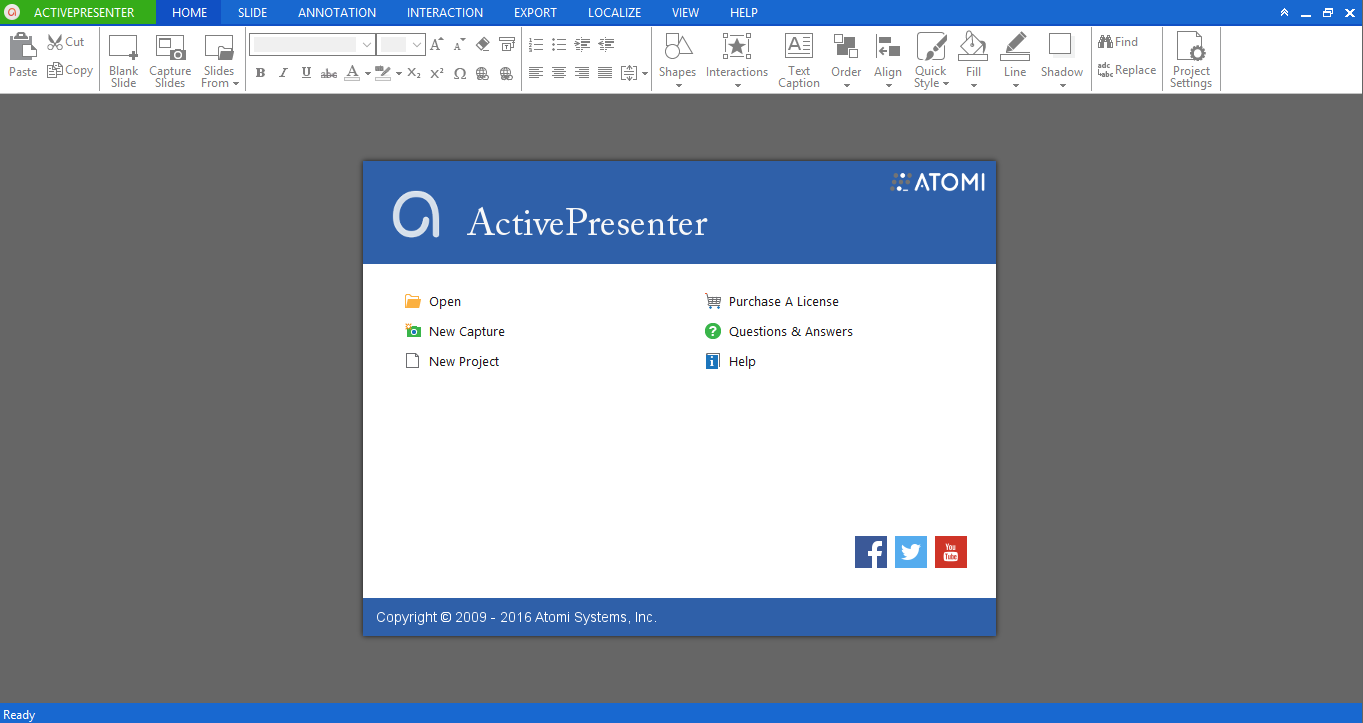Click Purchase A License

click(772, 302)
